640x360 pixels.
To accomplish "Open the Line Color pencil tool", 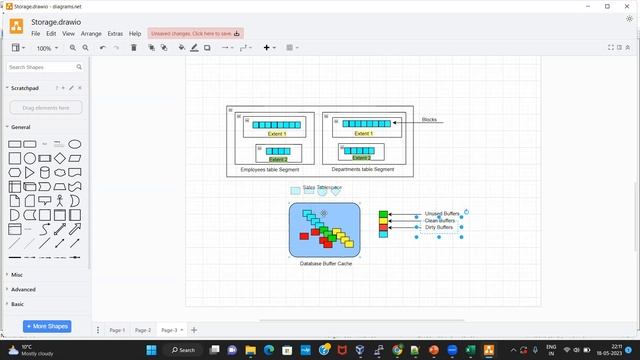I will point(194,48).
